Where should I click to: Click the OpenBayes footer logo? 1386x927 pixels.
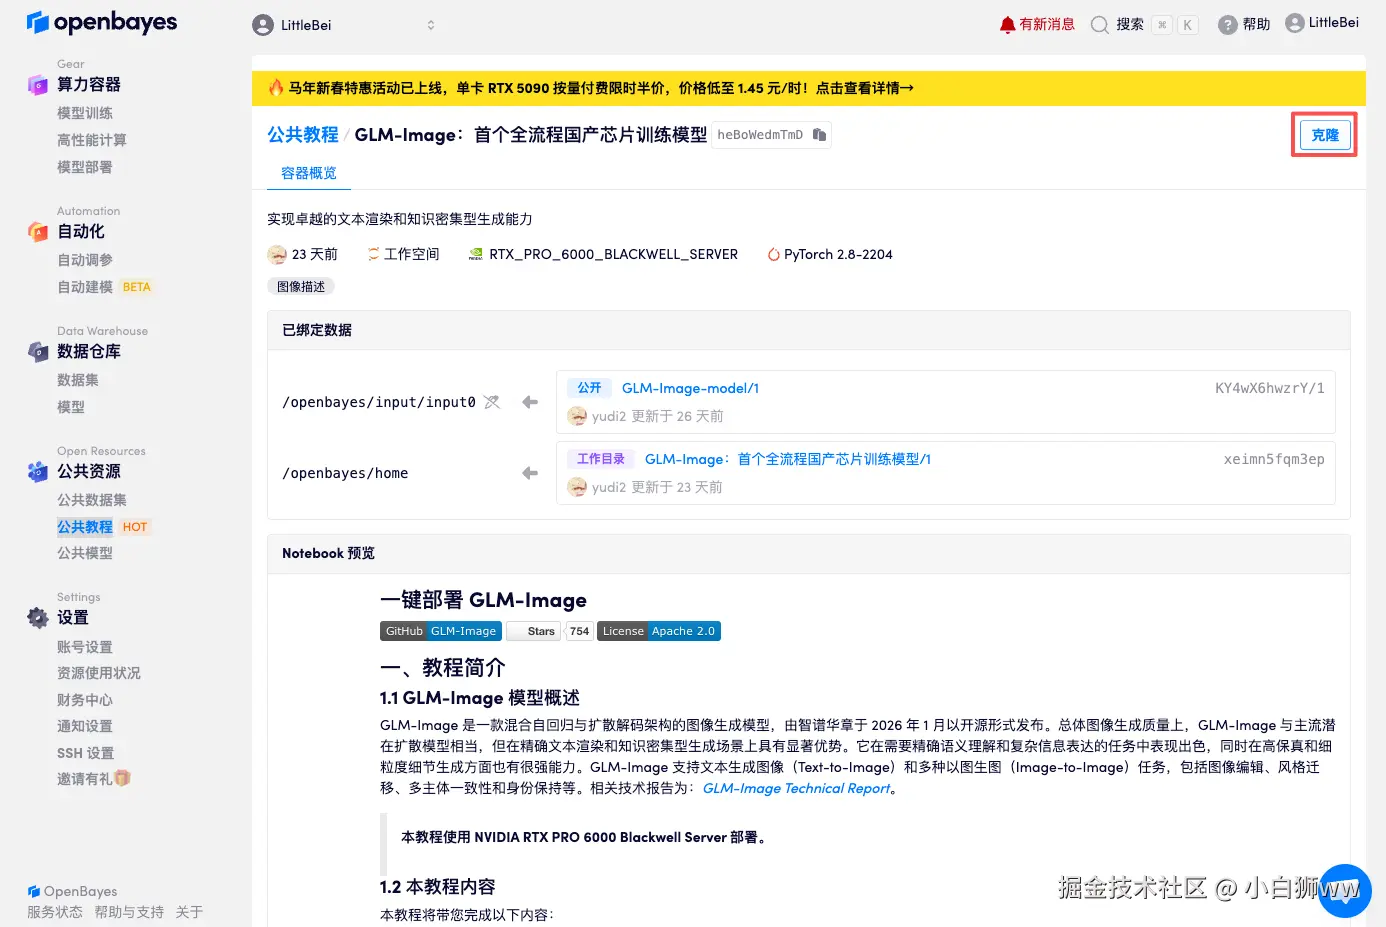72,891
